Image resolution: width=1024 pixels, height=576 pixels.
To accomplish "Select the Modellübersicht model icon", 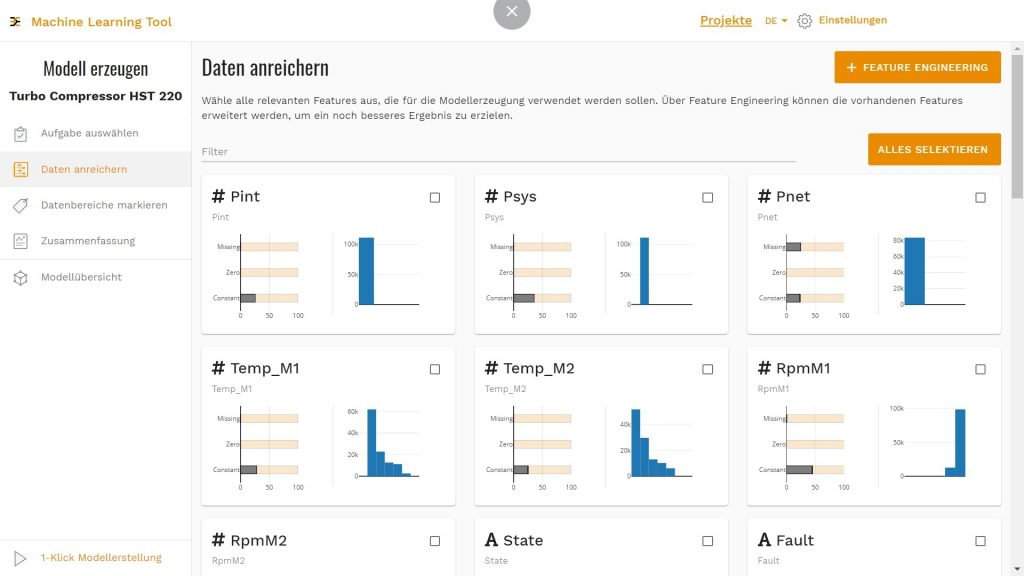I will (20, 276).
